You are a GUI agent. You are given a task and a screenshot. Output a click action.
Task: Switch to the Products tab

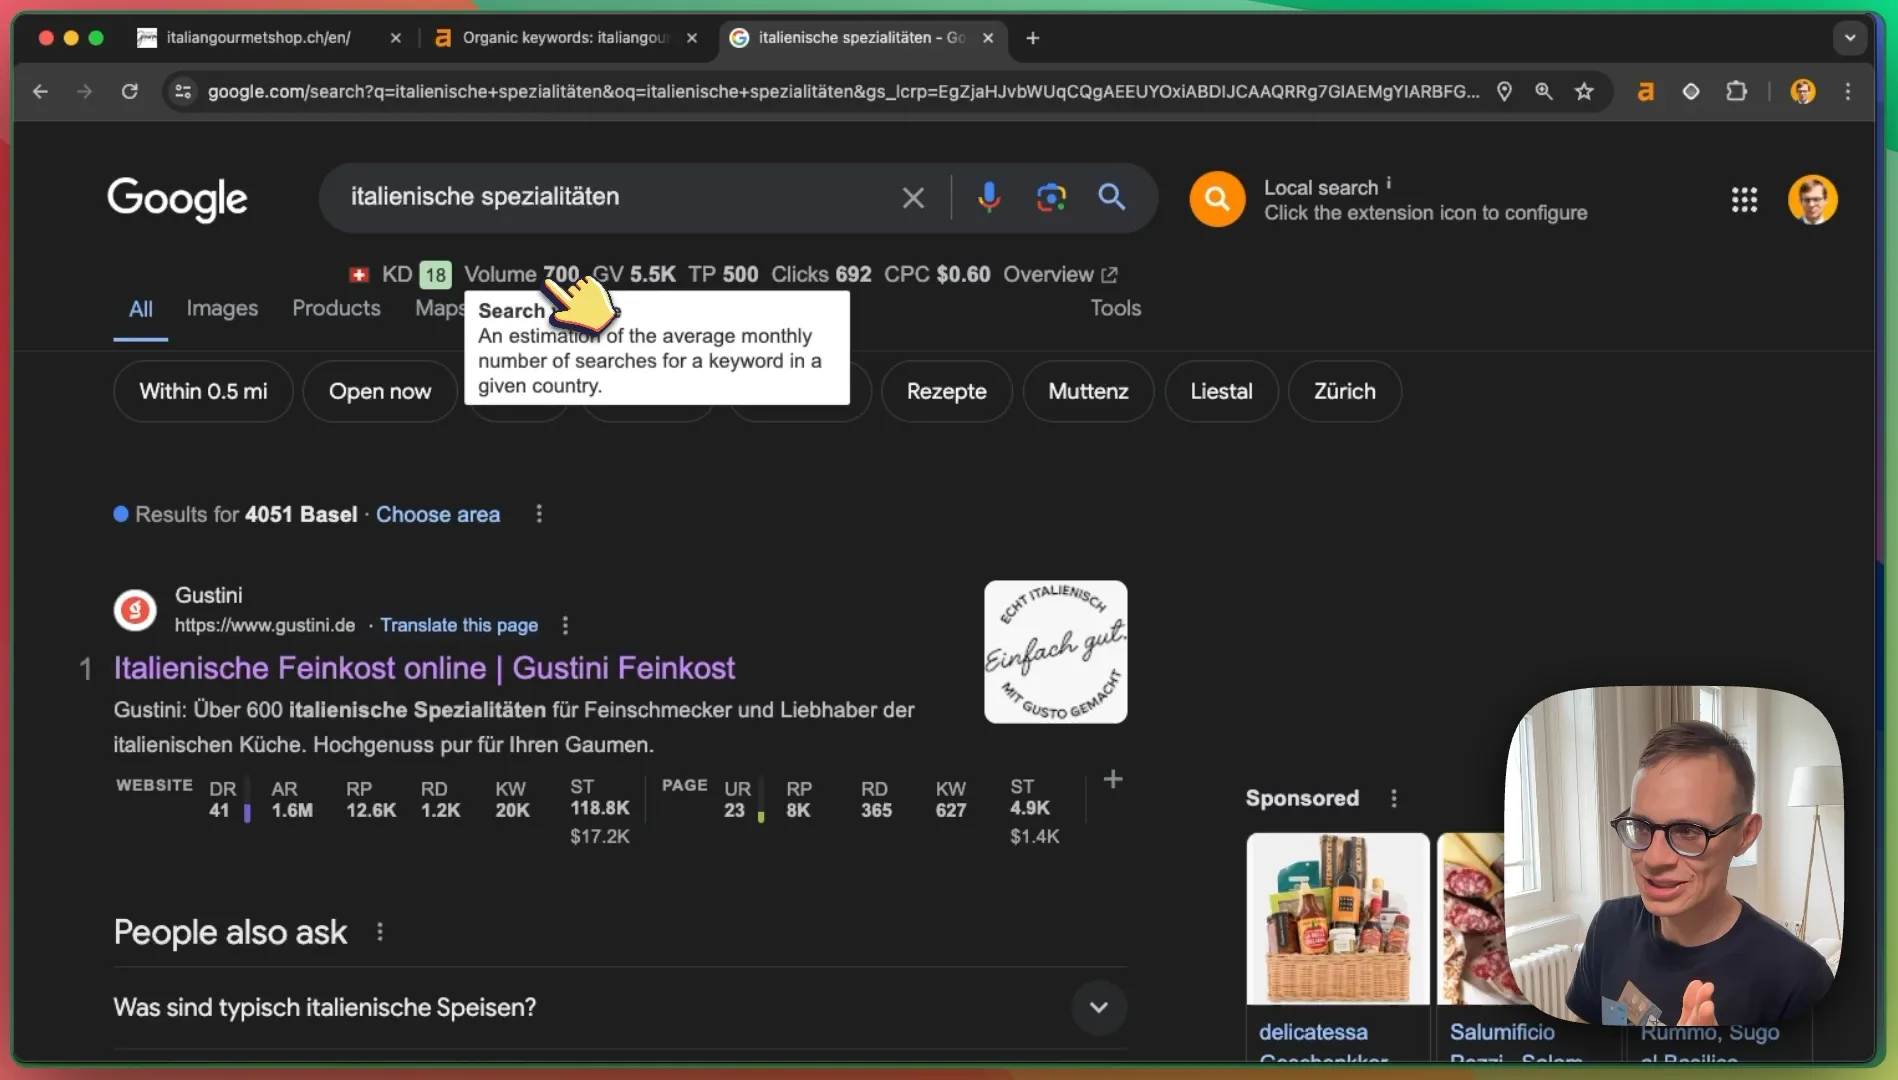coord(336,308)
